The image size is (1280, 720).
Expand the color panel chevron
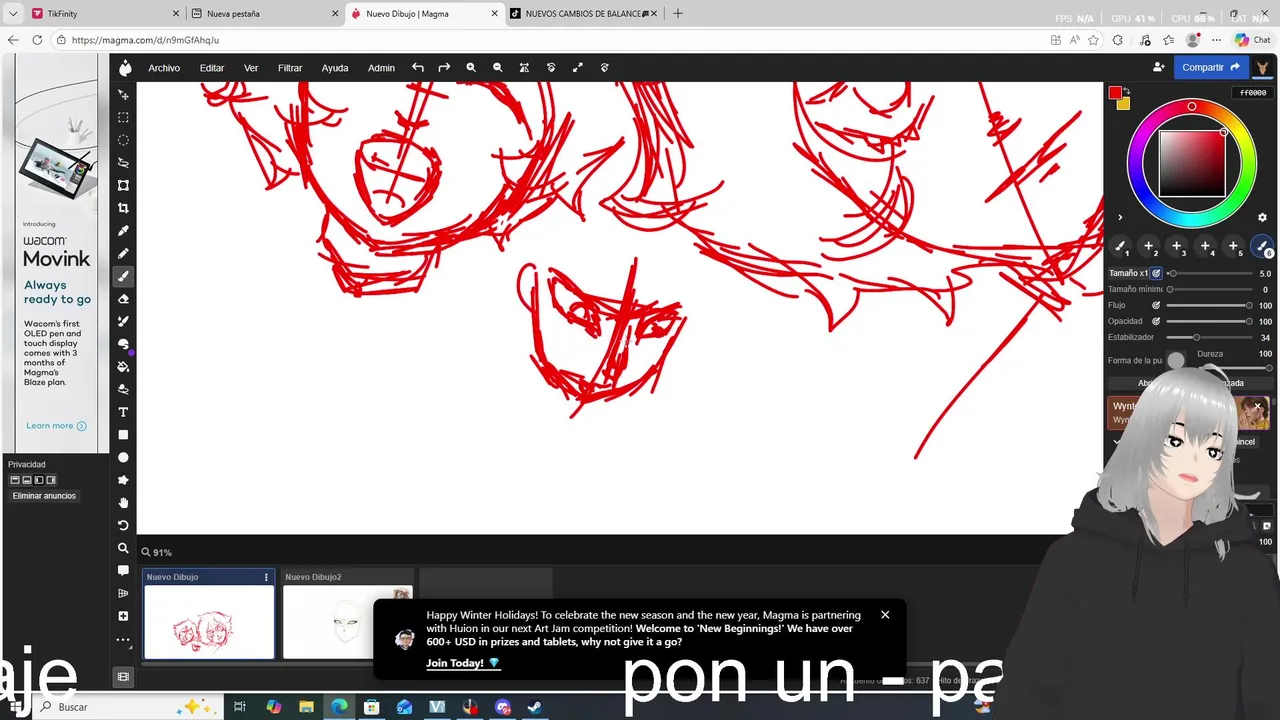coord(1120,217)
